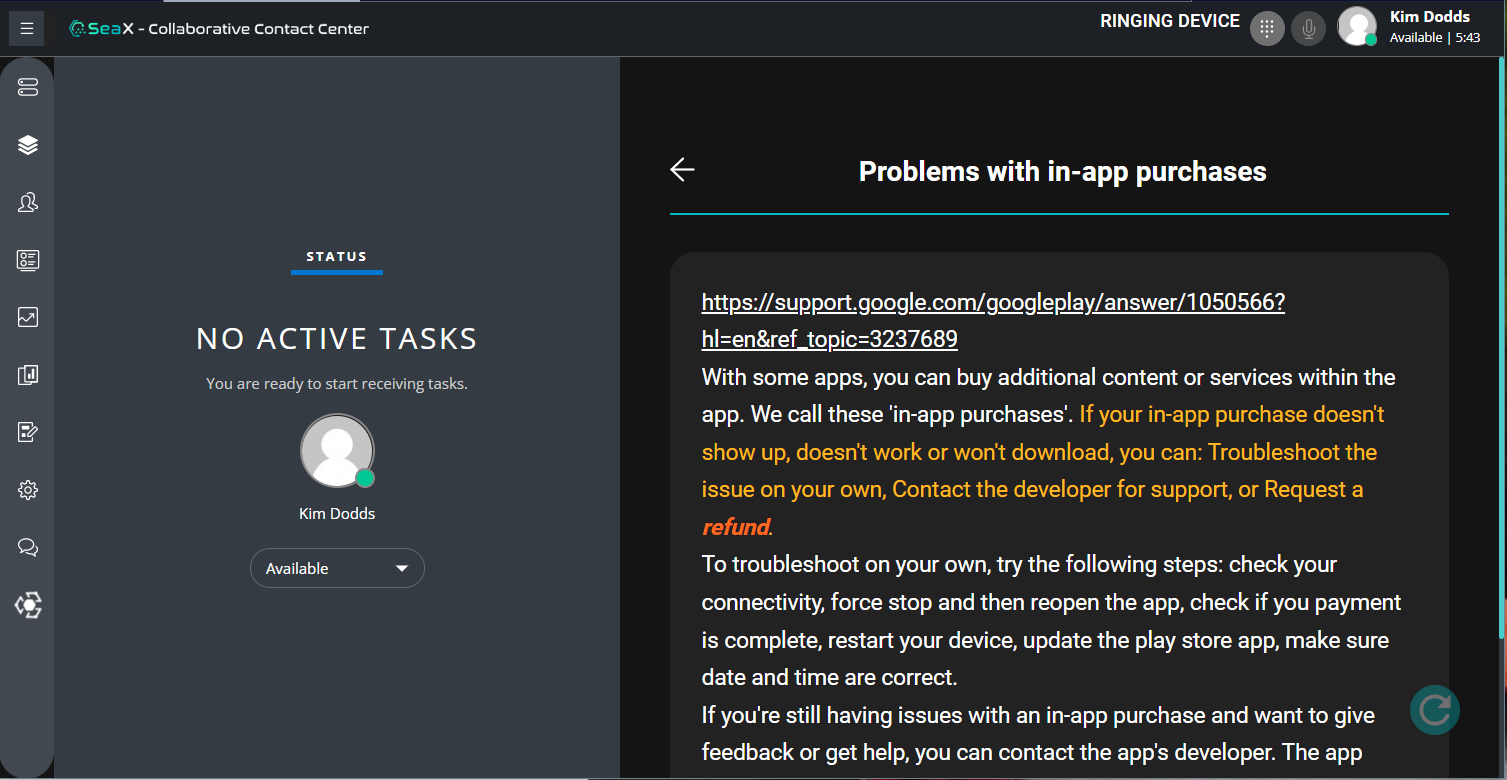Open the chat bubbles icon in sidebar

tap(28, 548)
